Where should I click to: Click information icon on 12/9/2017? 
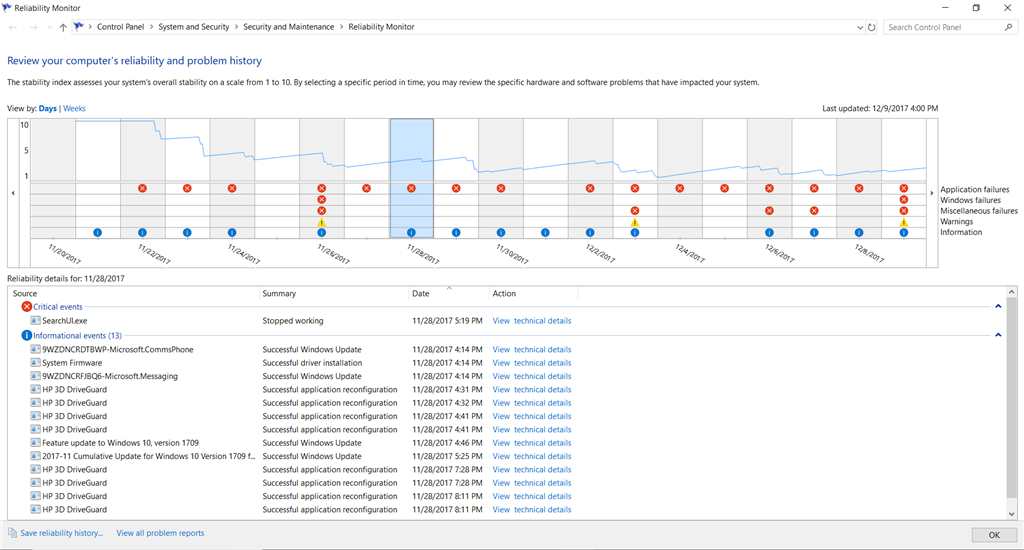click(904, 233)
